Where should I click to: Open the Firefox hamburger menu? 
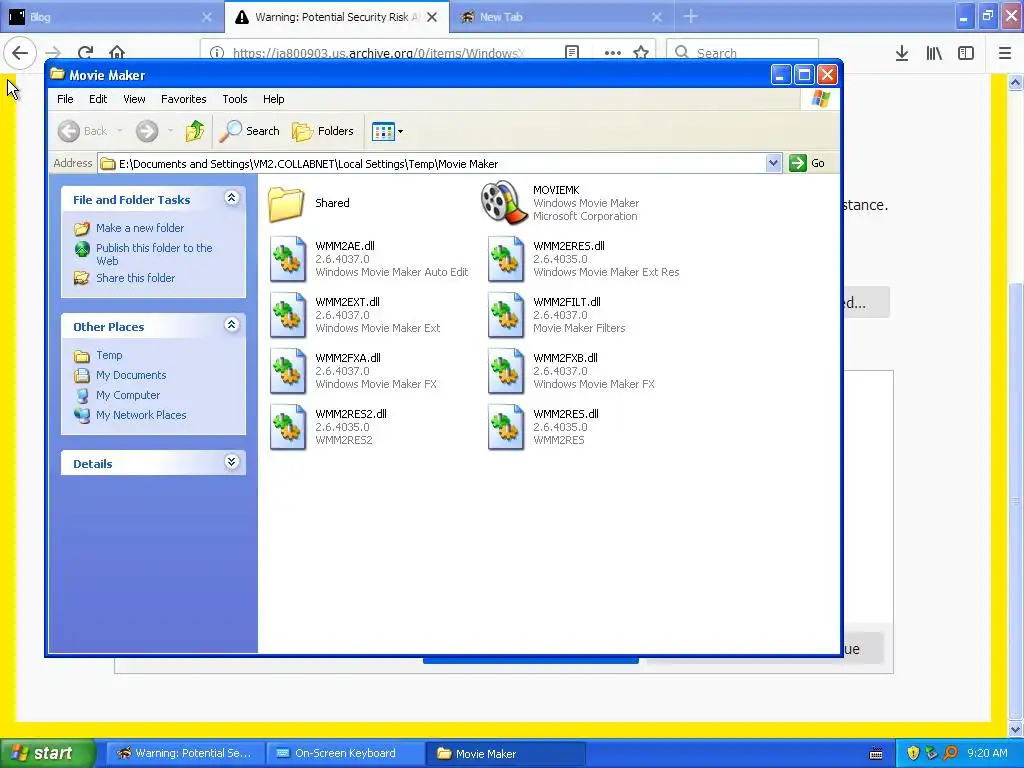[x=1005, y=53]
